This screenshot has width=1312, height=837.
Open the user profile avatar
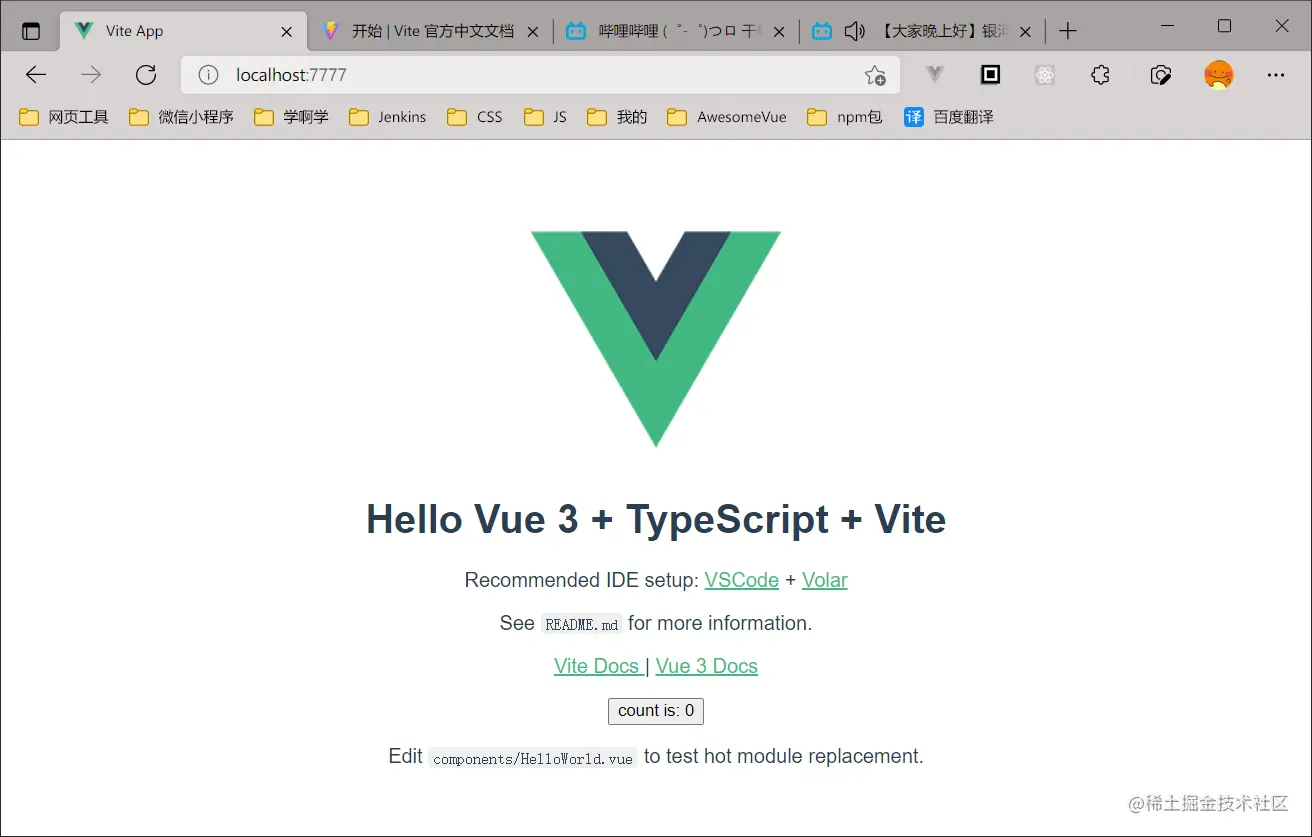point(1219,75)
